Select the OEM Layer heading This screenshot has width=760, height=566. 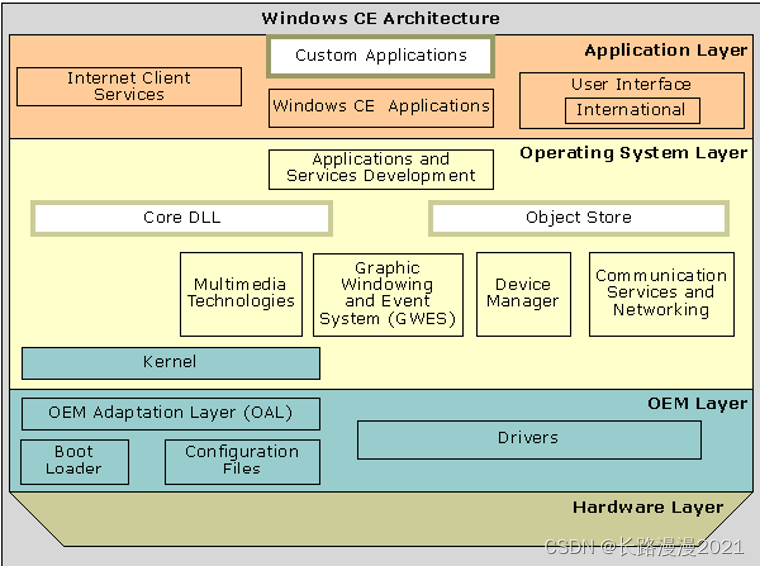click(x=697, y=403)
